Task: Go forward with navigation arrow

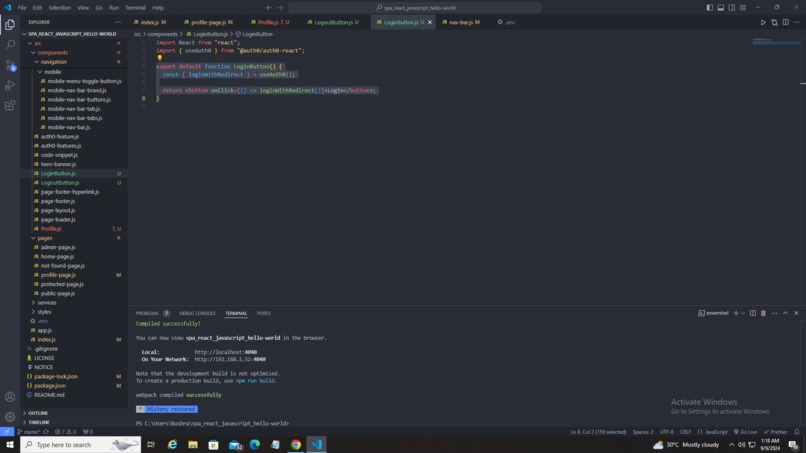Action: (280, 8)
